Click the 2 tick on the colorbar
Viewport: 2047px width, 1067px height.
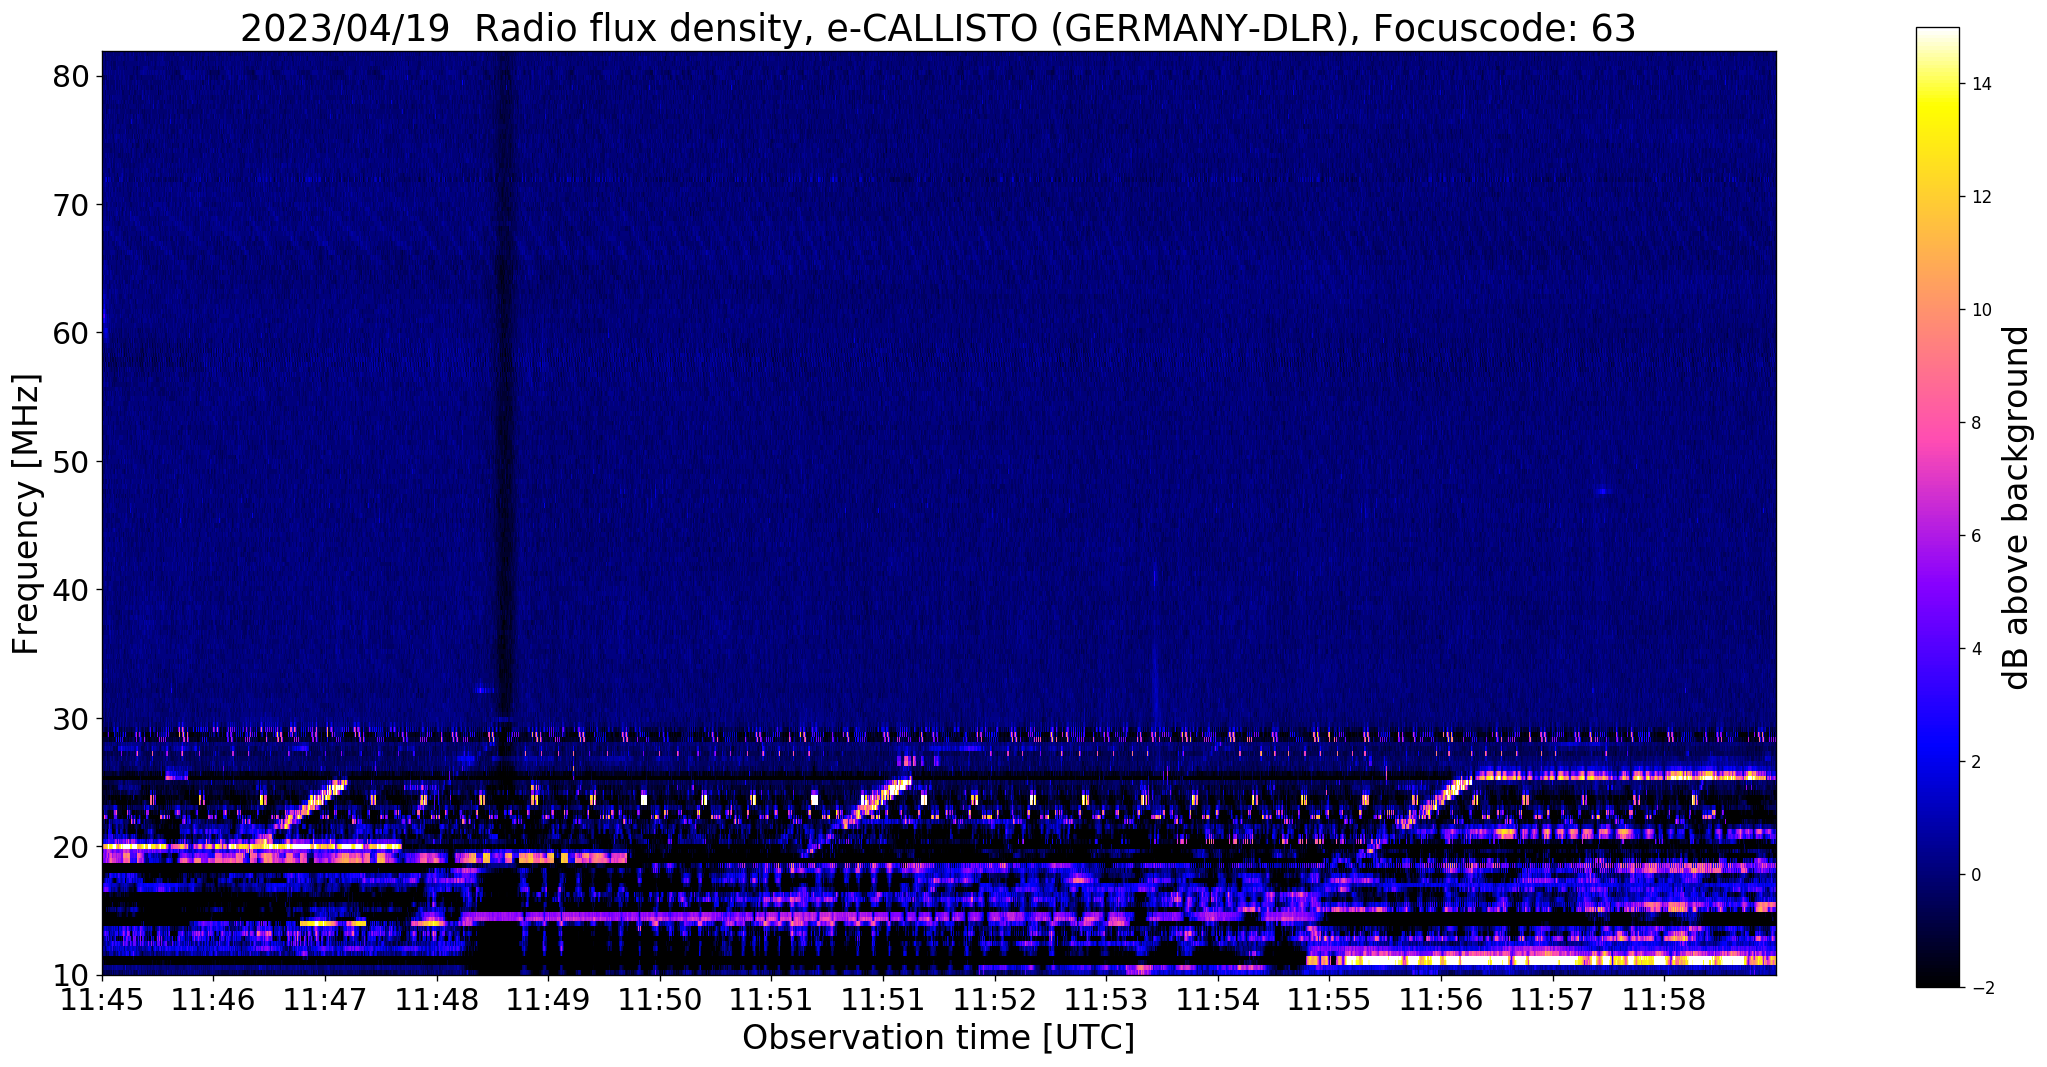[x=1975, y=762]
